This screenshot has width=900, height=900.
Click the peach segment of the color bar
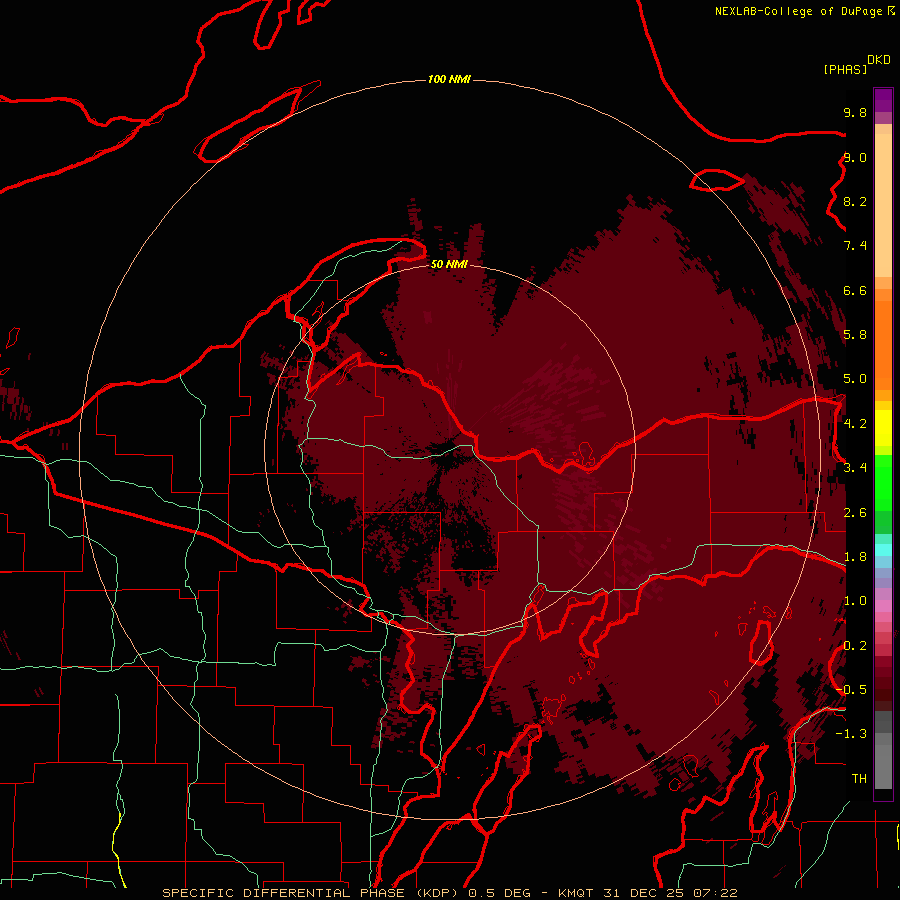883,205
